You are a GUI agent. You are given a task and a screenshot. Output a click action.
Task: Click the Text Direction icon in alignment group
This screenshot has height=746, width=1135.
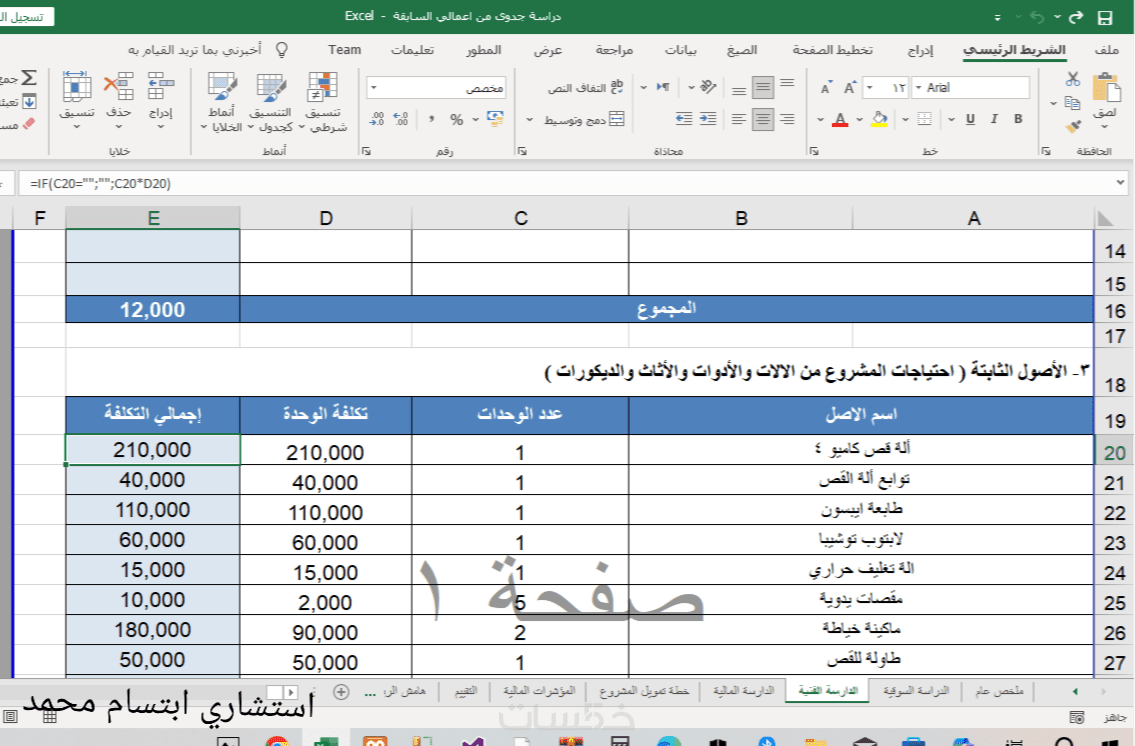coord(662,87)
